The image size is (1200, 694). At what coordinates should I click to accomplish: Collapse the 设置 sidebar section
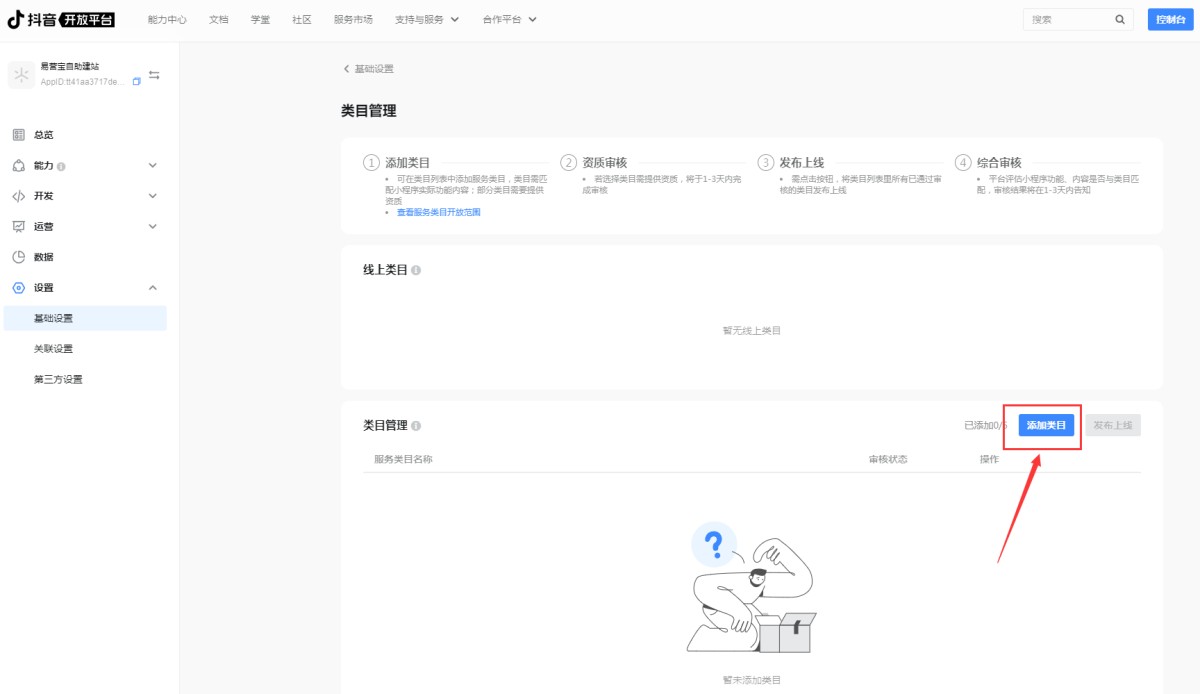(x=153, y=288)
